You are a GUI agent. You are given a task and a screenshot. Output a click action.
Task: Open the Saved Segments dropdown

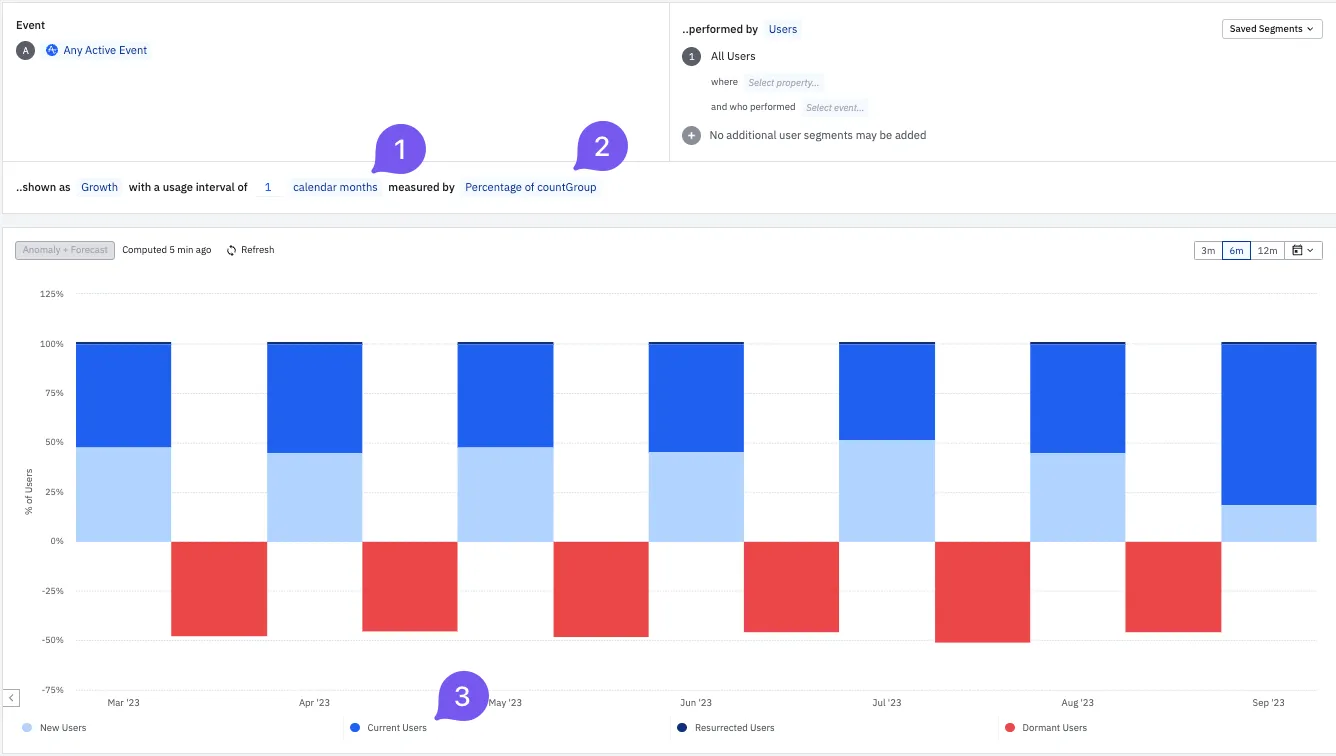1272,29
